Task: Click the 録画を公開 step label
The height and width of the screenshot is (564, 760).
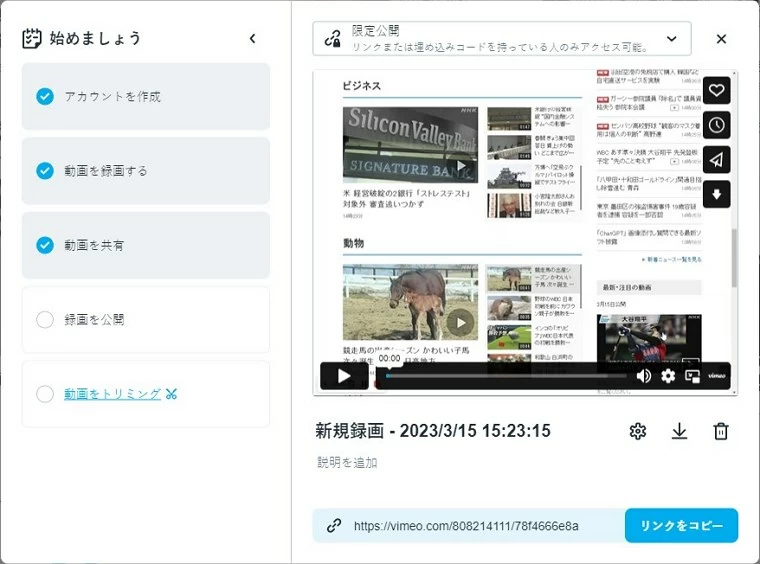Action: [x=95, y=319]
